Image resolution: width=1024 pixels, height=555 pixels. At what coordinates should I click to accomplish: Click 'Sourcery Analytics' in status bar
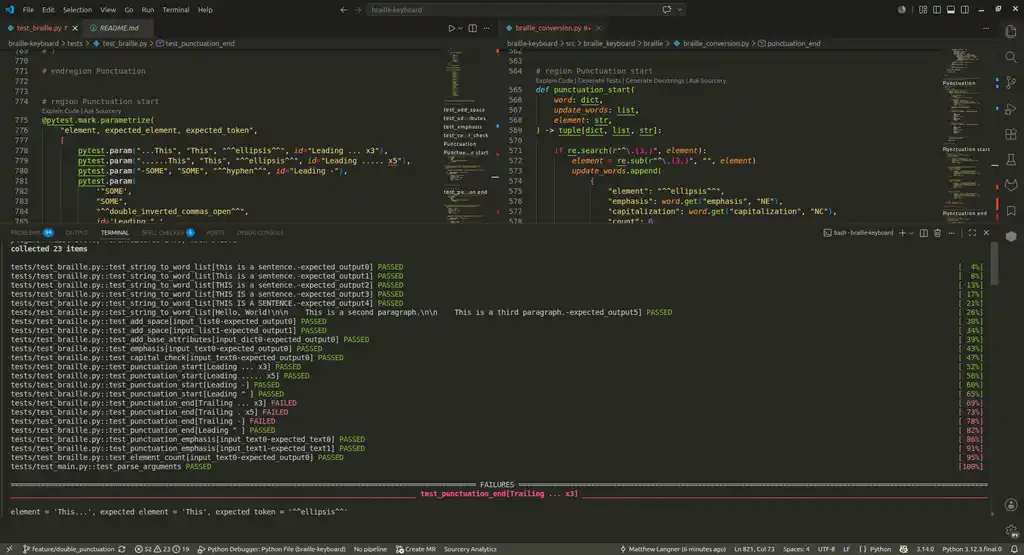(470, 549)
